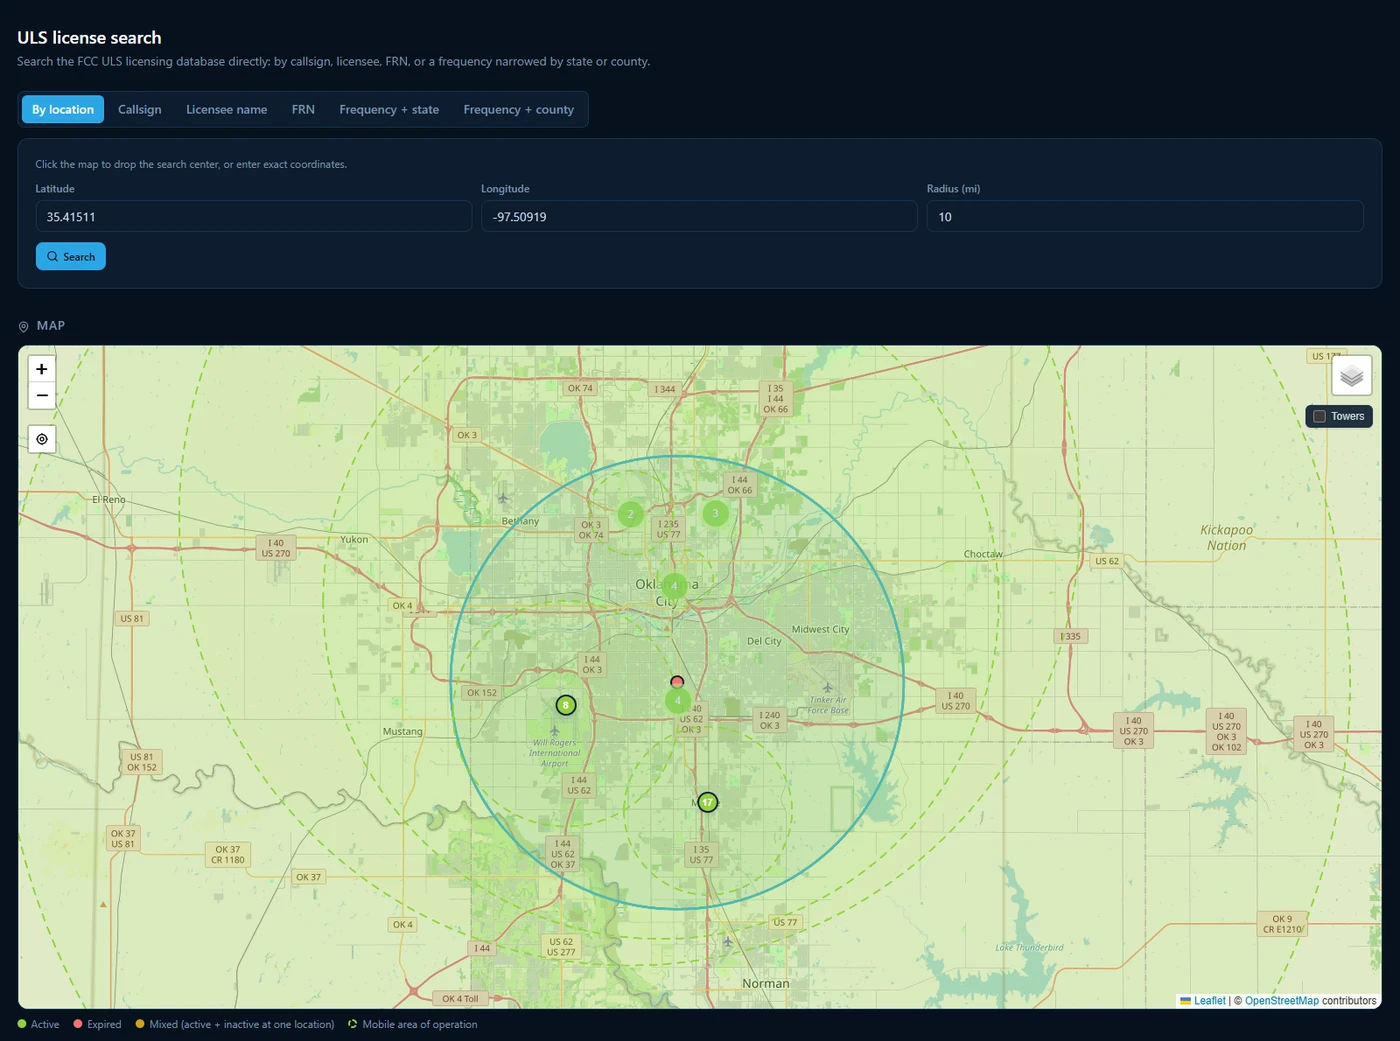The width and height of the screenshot is (1400, 1041).
Task: Click the Norman label on the map
Action: pos(766,984)
